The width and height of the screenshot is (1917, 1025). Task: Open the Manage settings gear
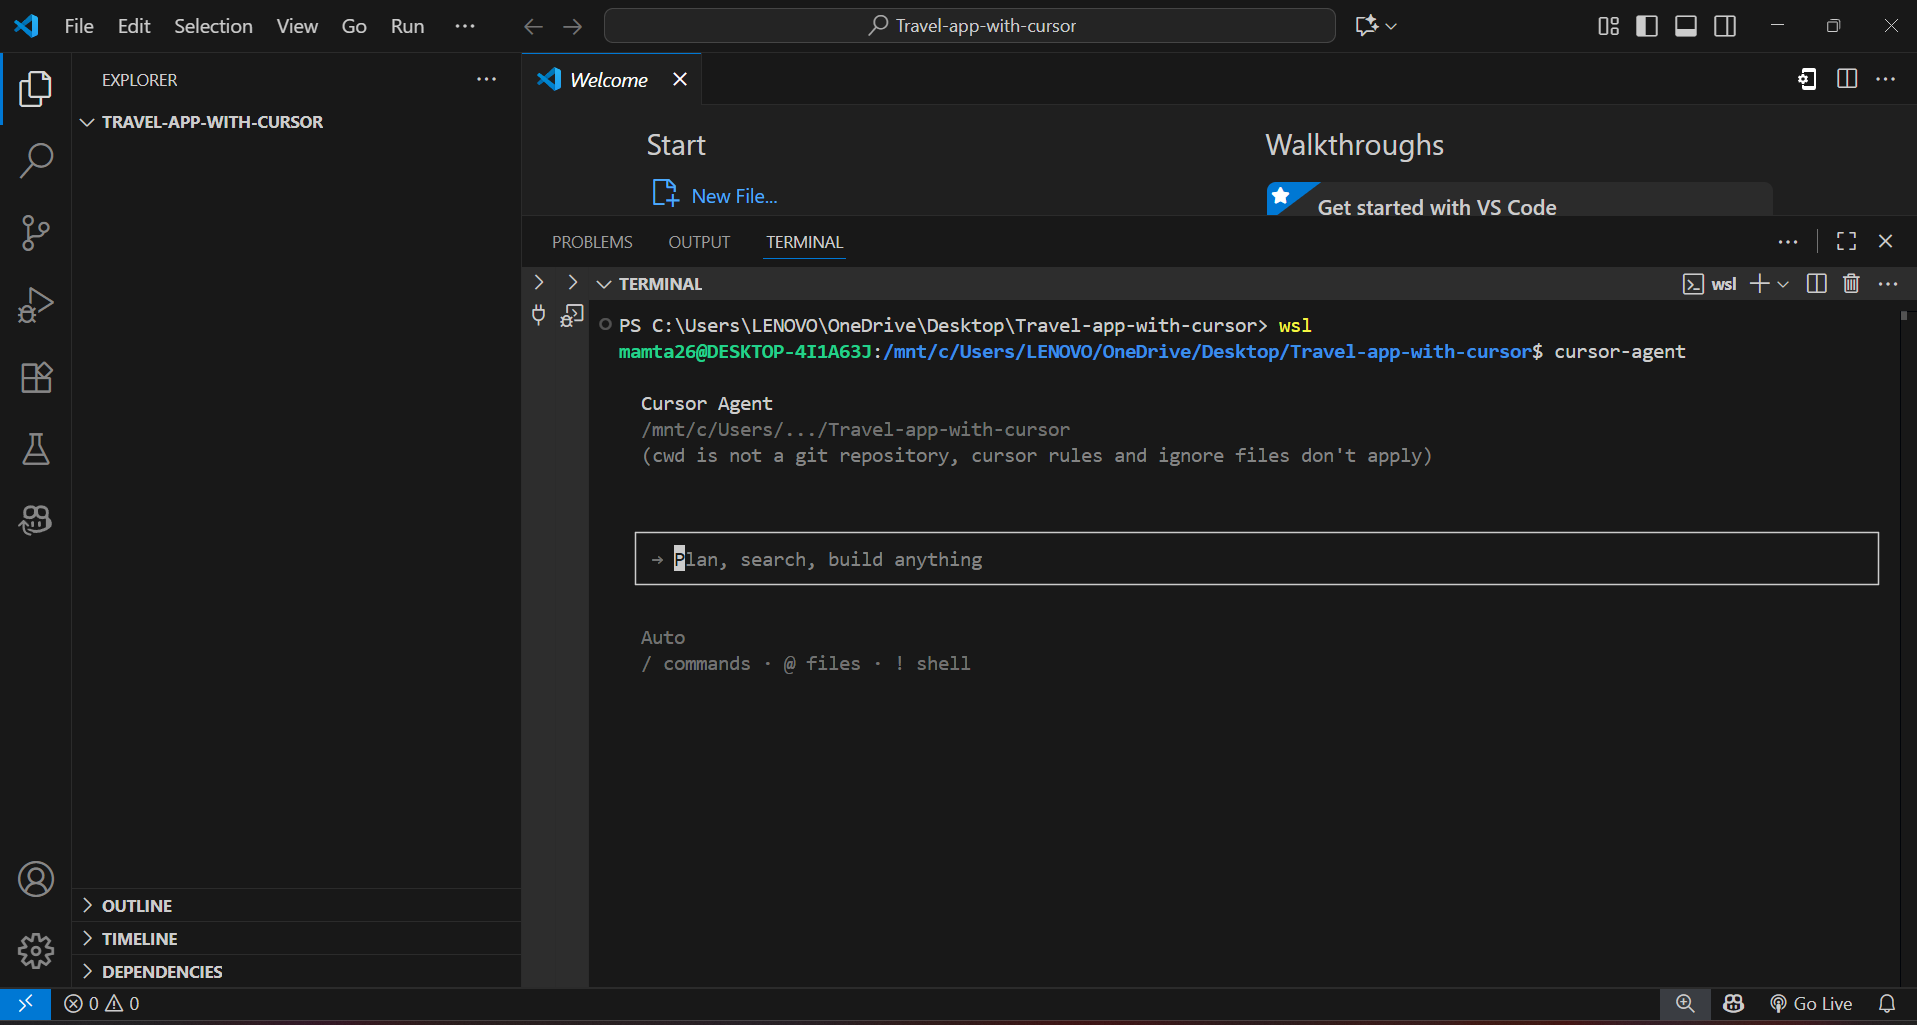click(x=36, y=951)
